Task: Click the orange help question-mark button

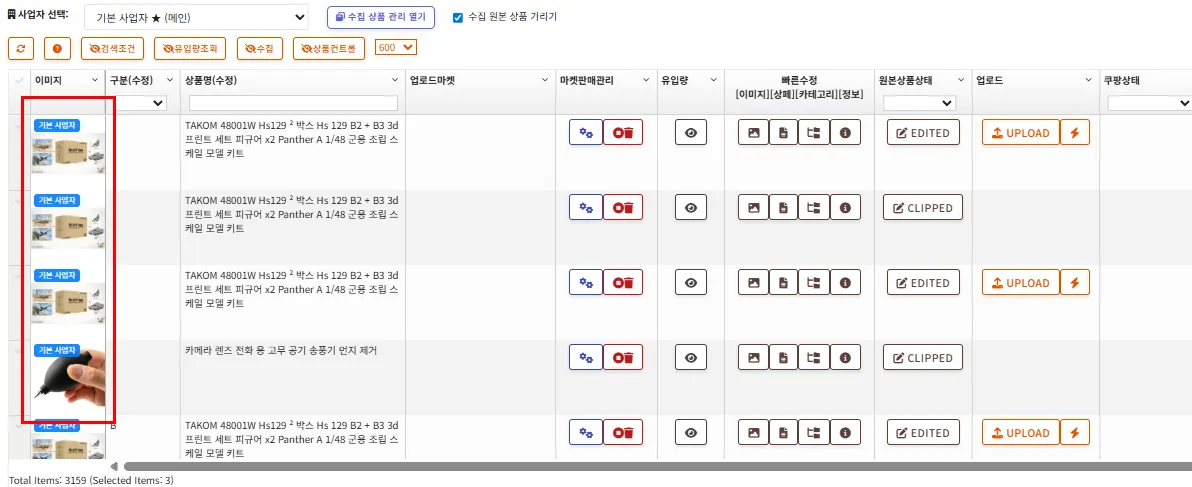Action: (x=57, y=48)
